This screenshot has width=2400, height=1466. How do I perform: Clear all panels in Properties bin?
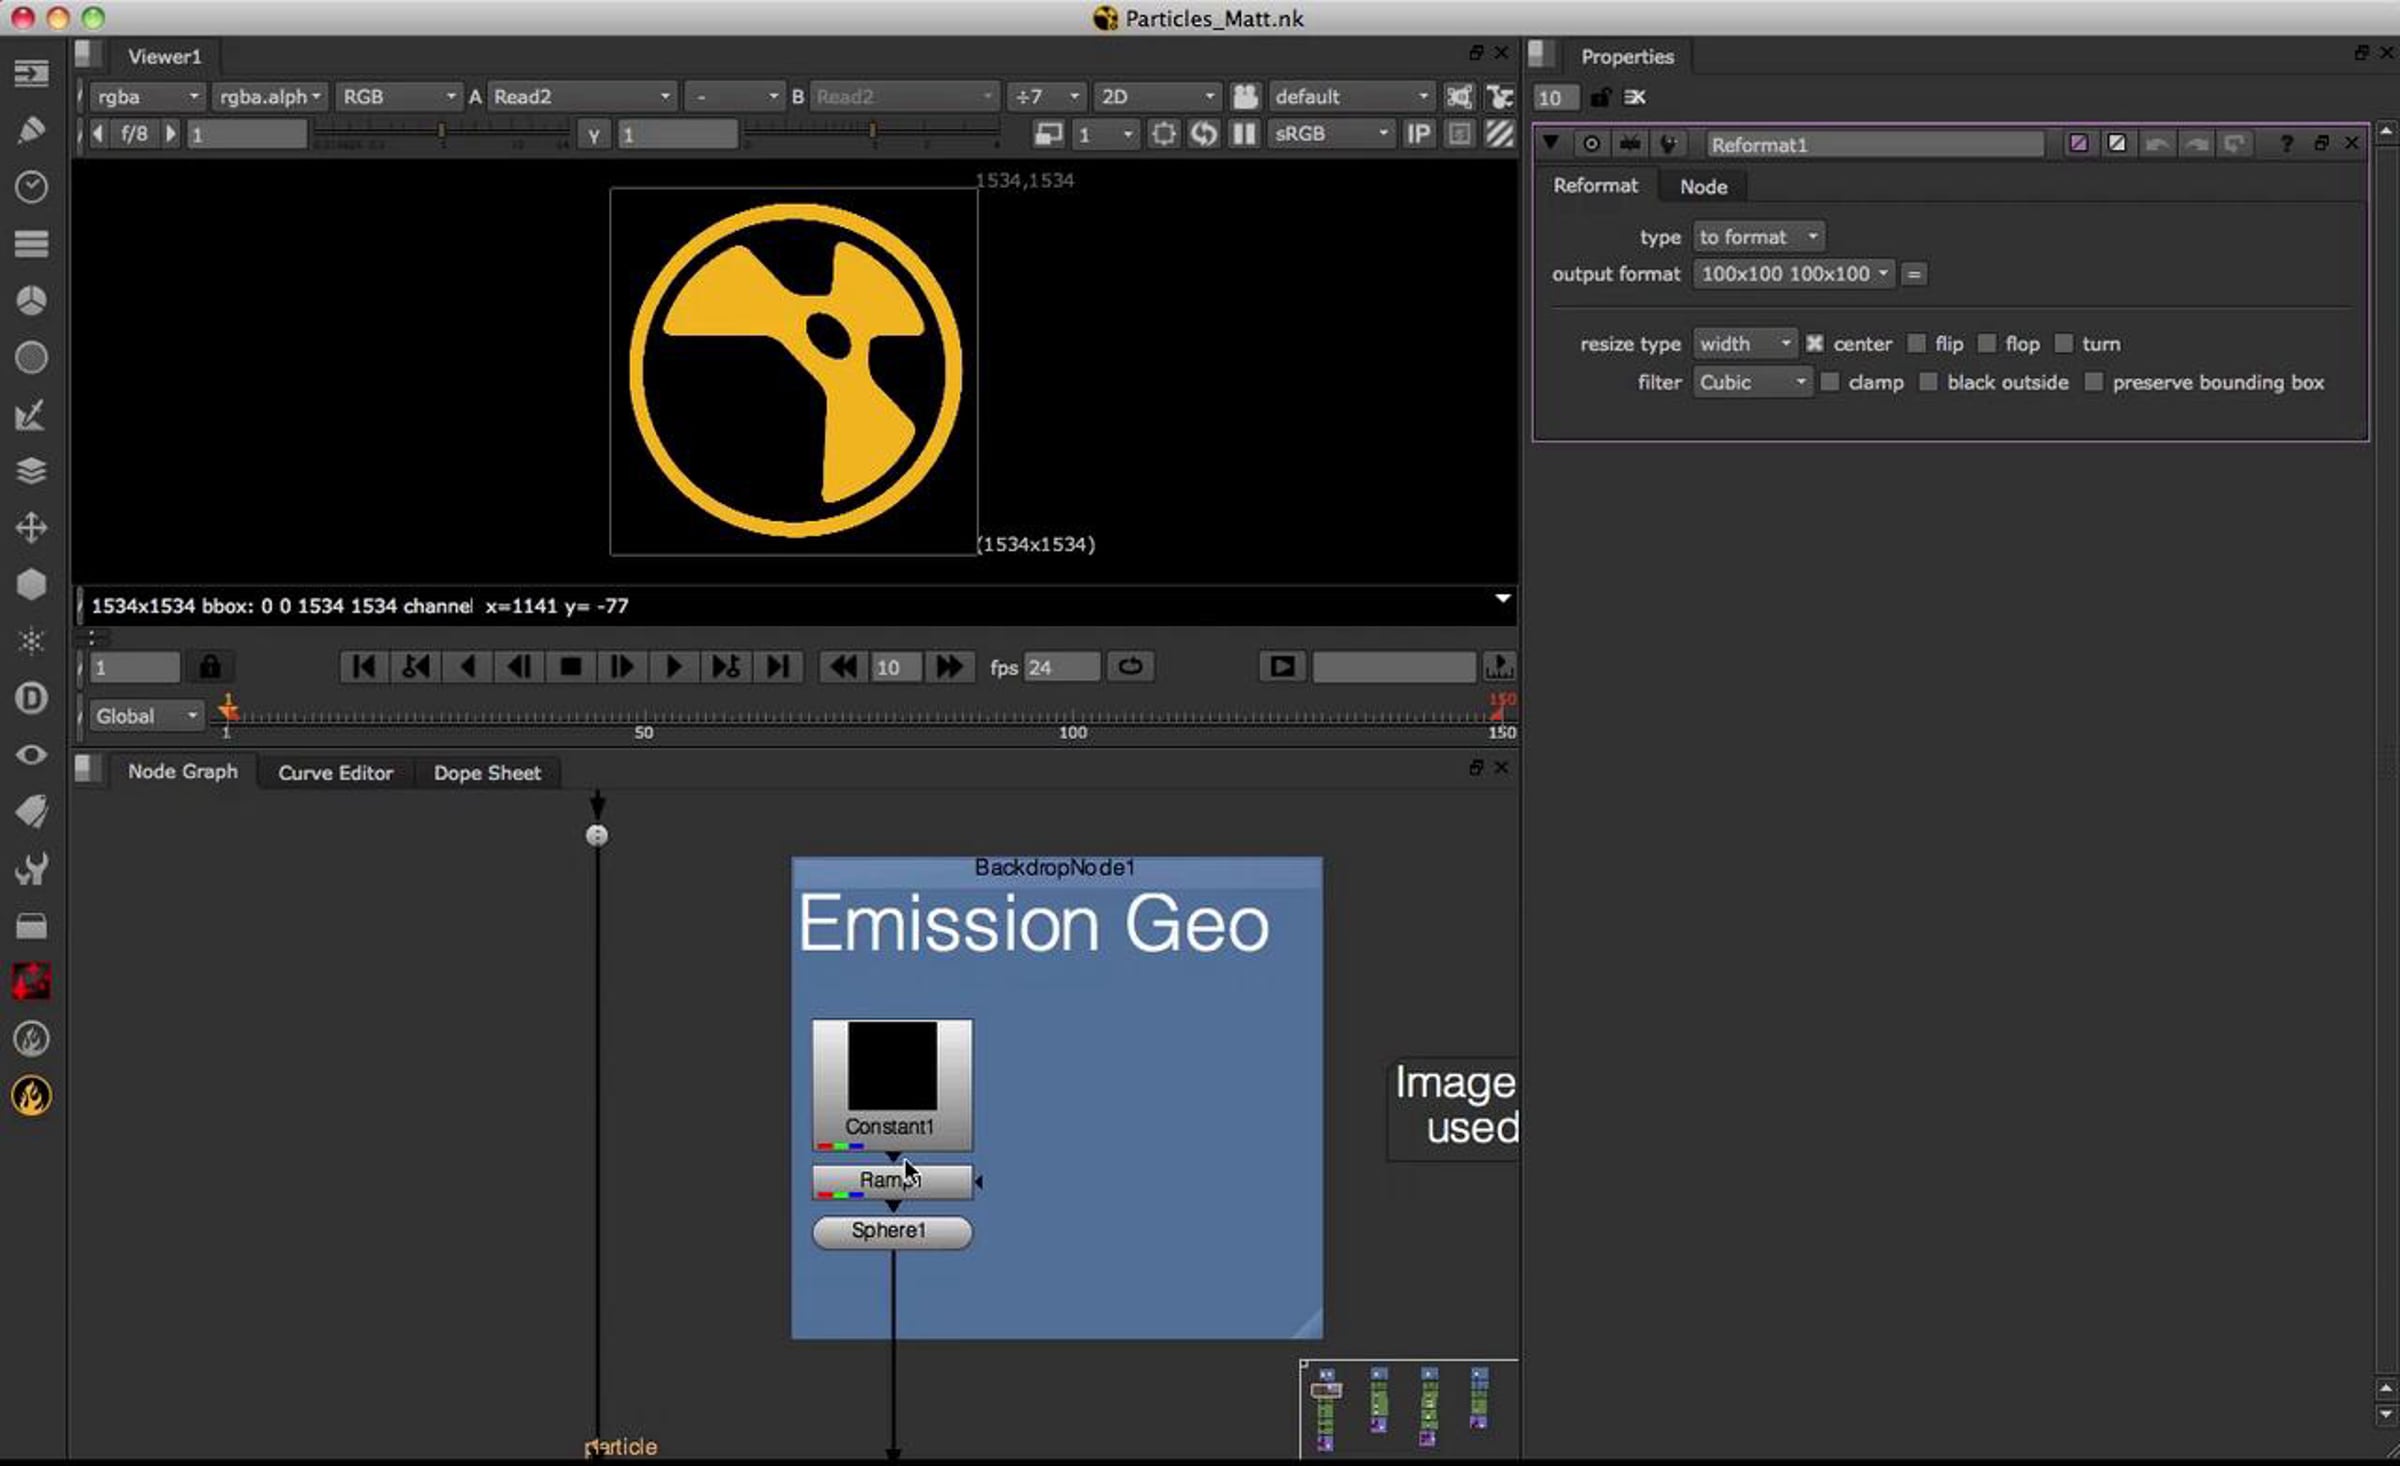1634,97
